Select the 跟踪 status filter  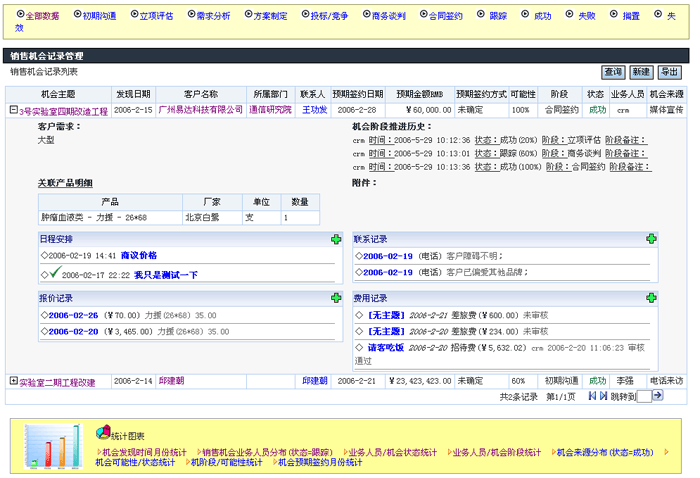pyautogui.click(x=498, y=16)
